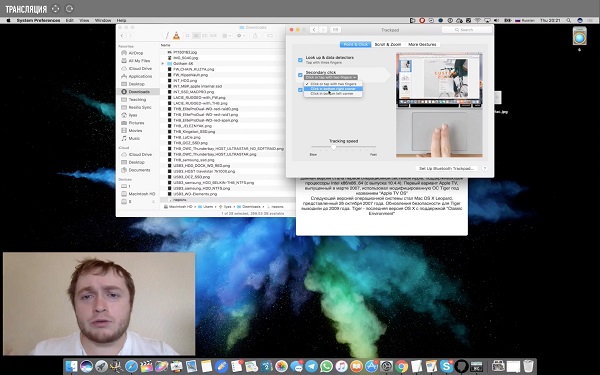Image resolution: width=600 pixels, height=375 pixels.
Task: Select file THB_samsung_ssd.png
Action: click(x=192, y=160)
